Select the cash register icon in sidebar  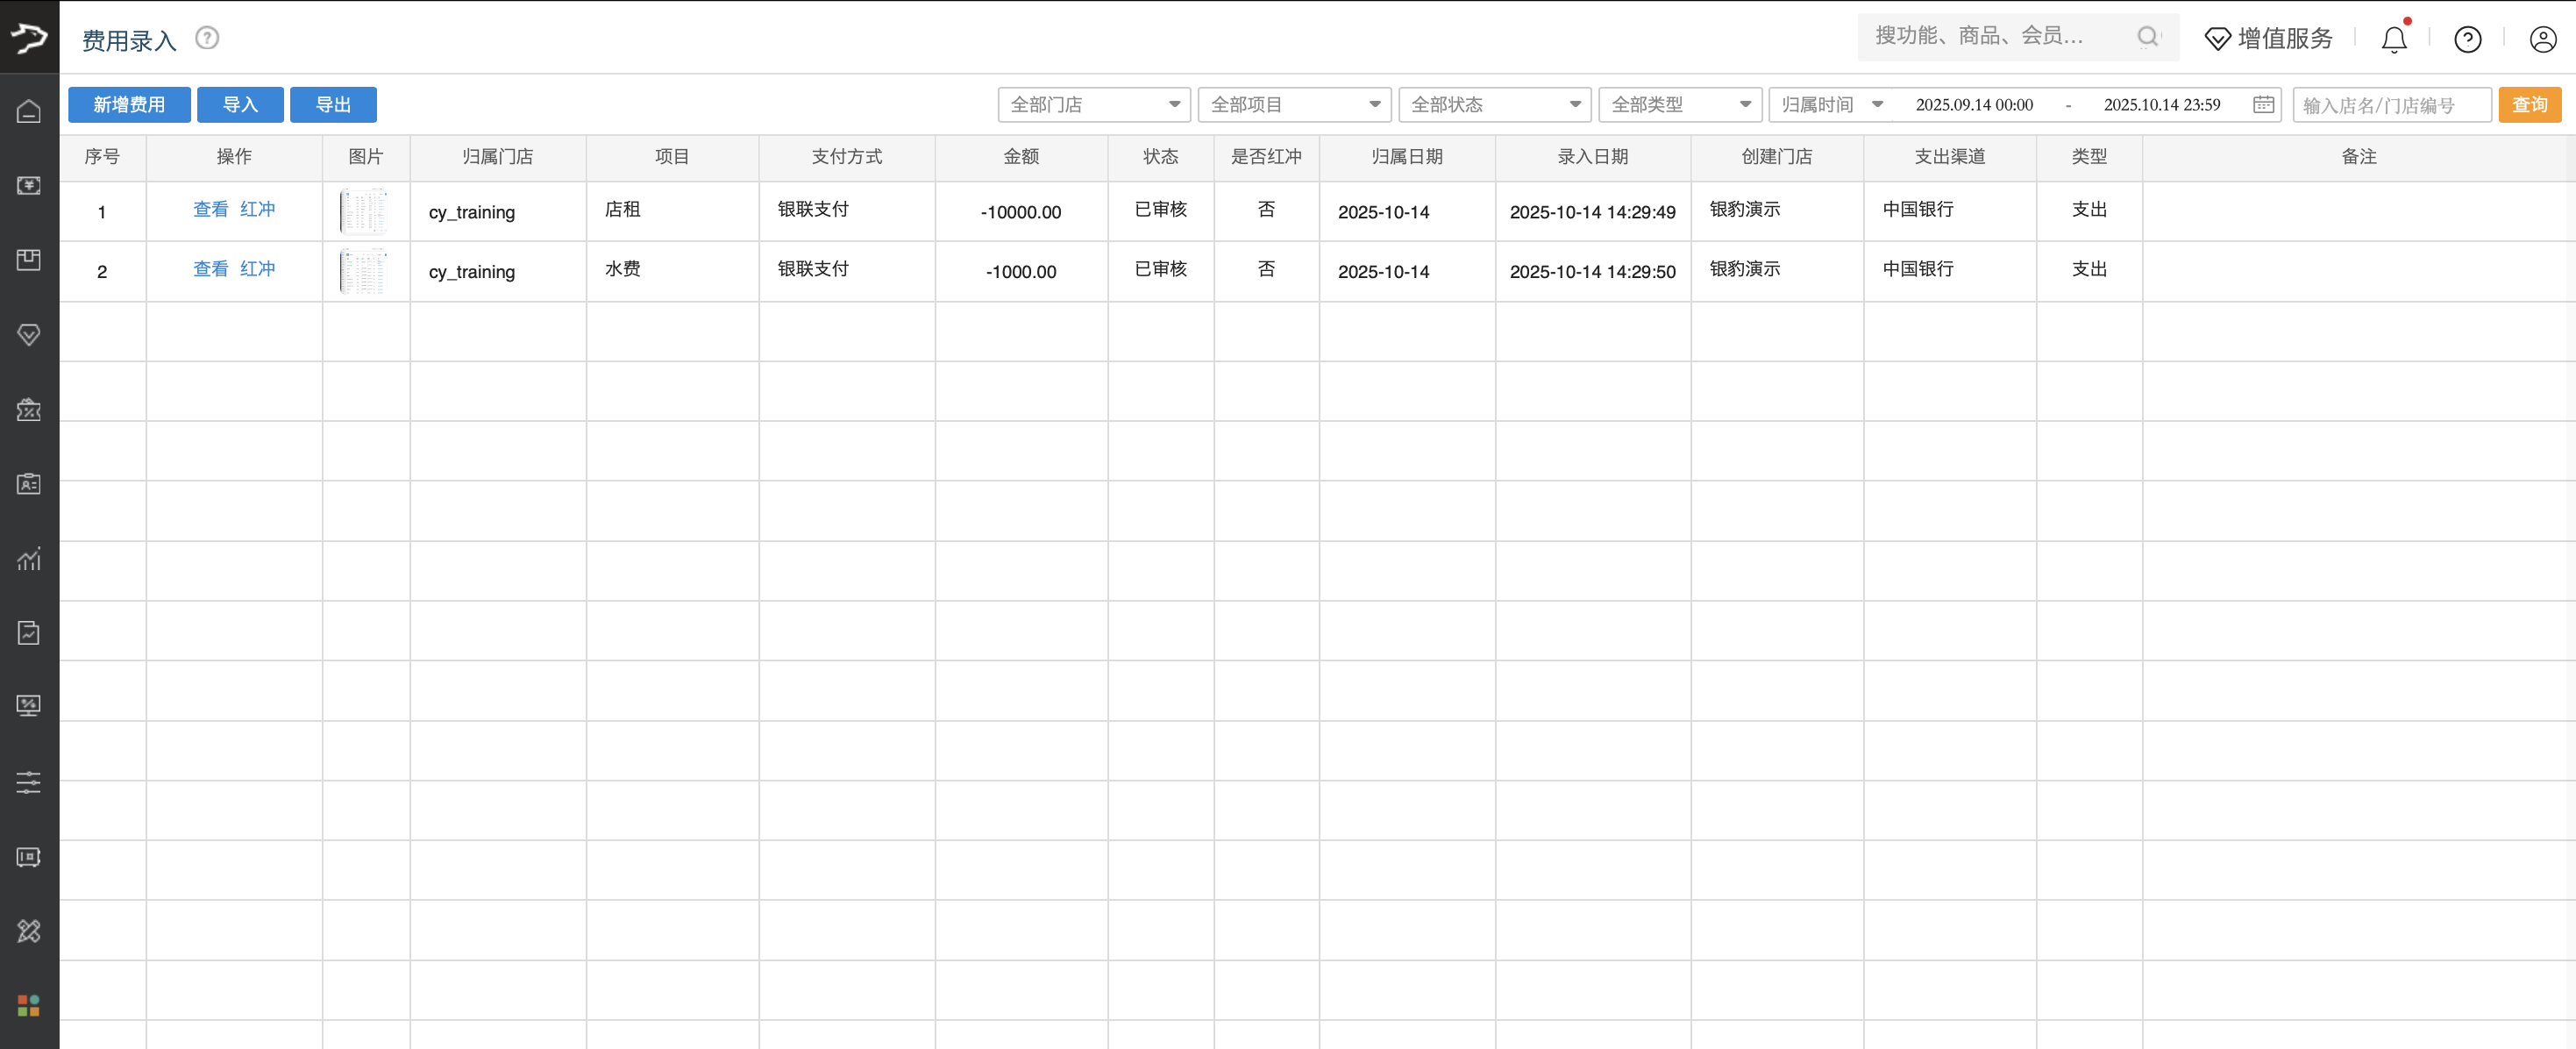point(29,186)
